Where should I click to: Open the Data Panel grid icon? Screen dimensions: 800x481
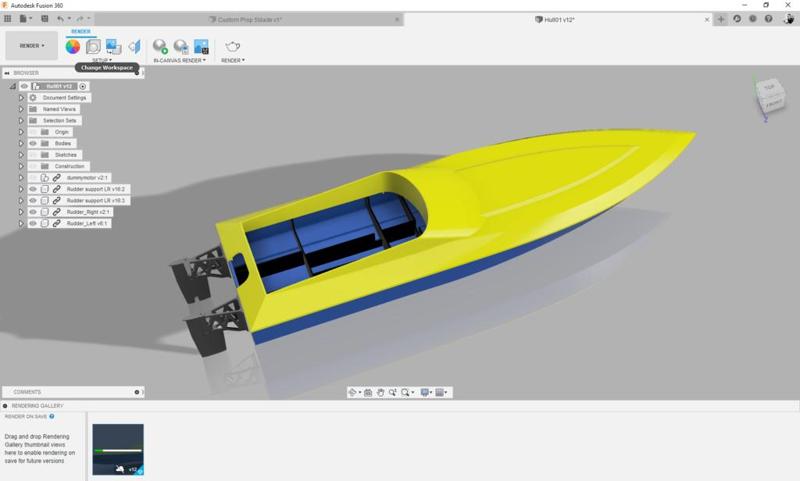coord(8,19)
